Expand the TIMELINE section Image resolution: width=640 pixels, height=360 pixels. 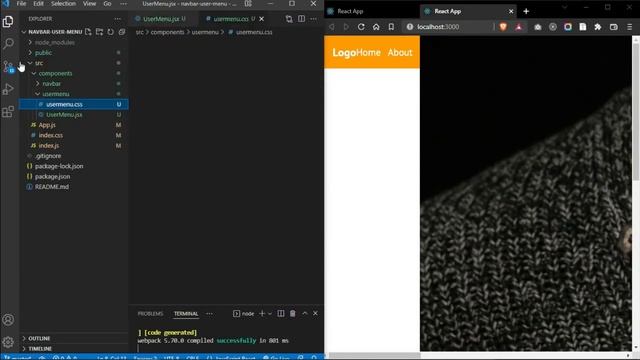click(x=40, y=349)
